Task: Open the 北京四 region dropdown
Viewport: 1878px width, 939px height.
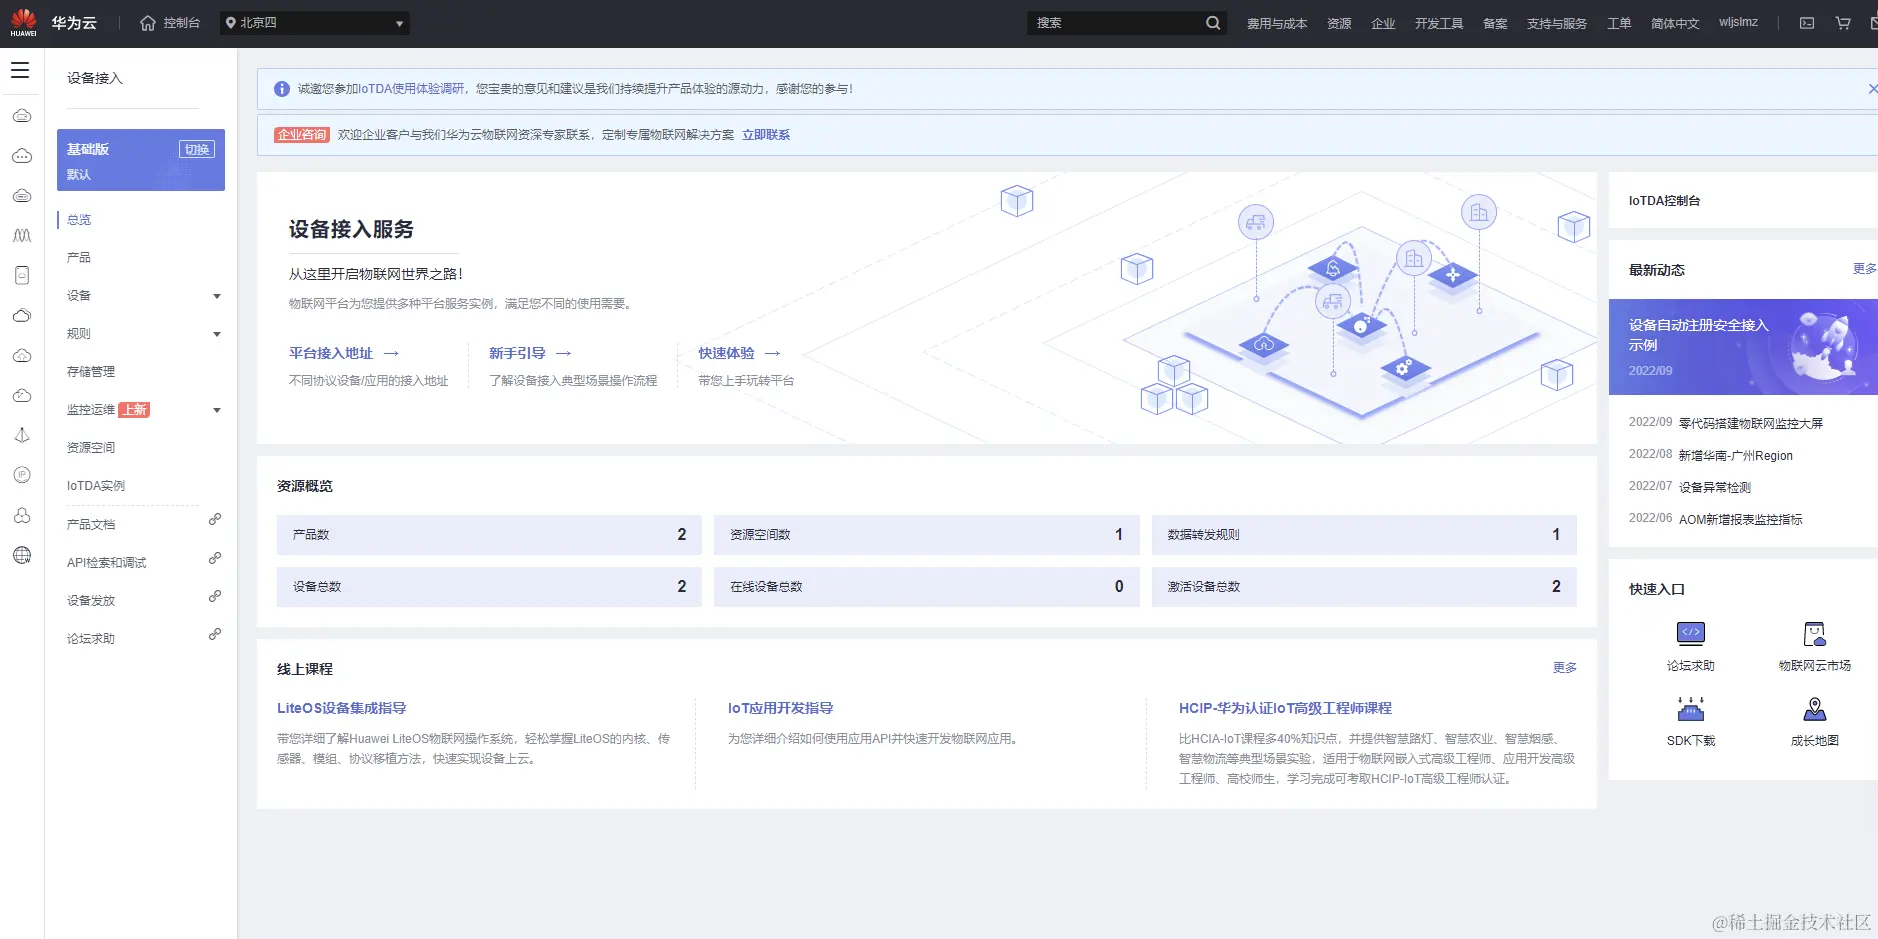Action: tap(315, 23)
